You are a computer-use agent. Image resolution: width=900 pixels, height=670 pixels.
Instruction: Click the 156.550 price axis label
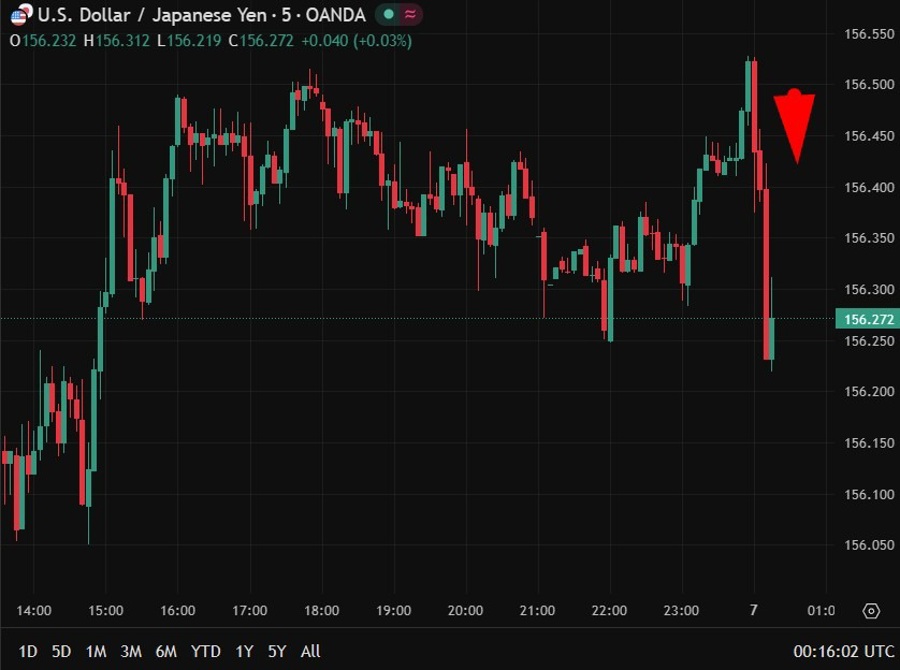(869, 34)
